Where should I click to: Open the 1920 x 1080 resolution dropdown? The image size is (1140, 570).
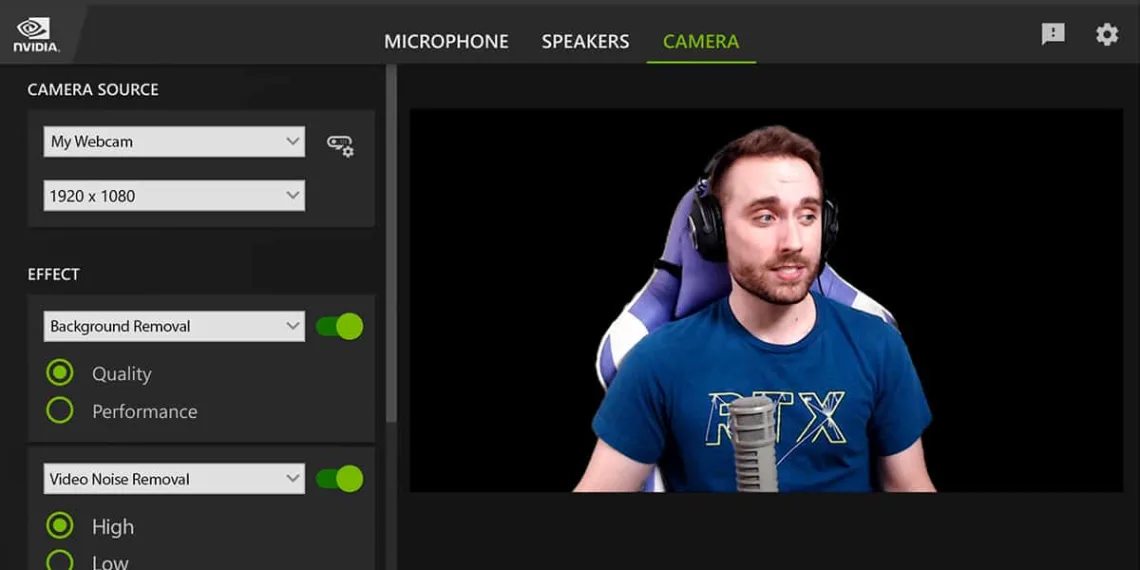[174, 196]
